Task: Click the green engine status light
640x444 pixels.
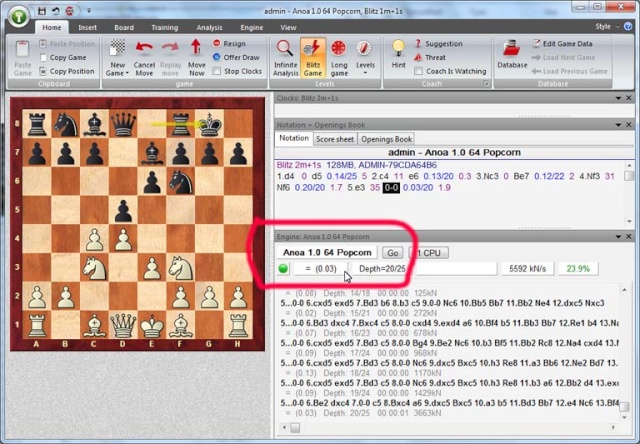Action: pos(283,269)
